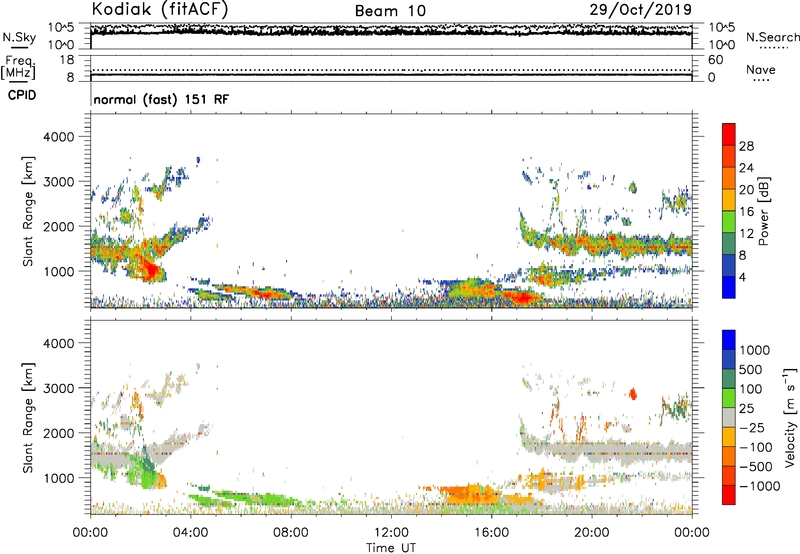Click the 60 Nave axis tick label
Viewport: 800px width, 554px height.
point(715,60)
